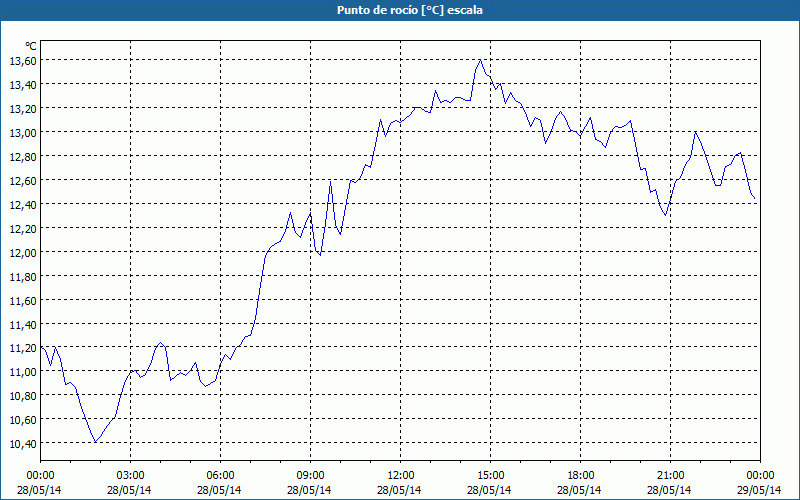Choose the "10,80" y-axis tick label
Image resolution: width=800 pixels, height=500 pixels.
pyautogui.click(x=23, y=395)
